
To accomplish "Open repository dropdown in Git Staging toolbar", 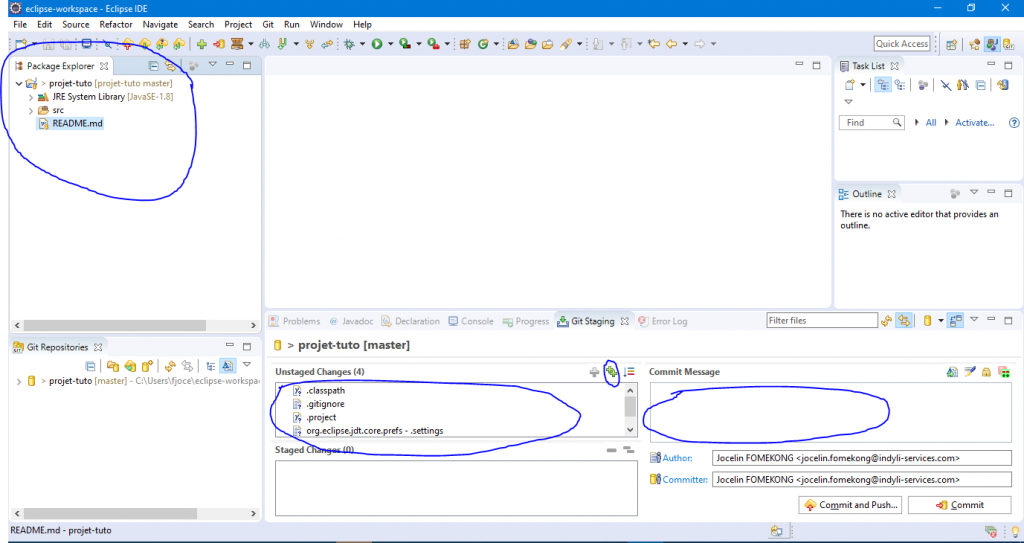I will 941,320.
